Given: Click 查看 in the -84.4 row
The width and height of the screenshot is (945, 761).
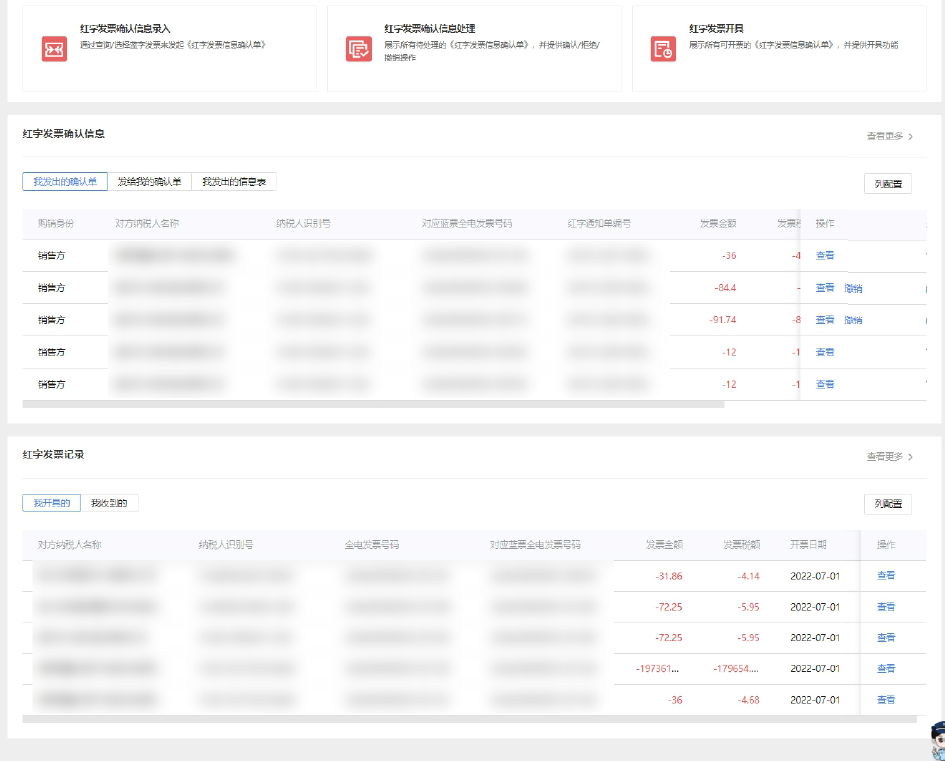Looking at the screenshot, I should (x=824, y=287).
